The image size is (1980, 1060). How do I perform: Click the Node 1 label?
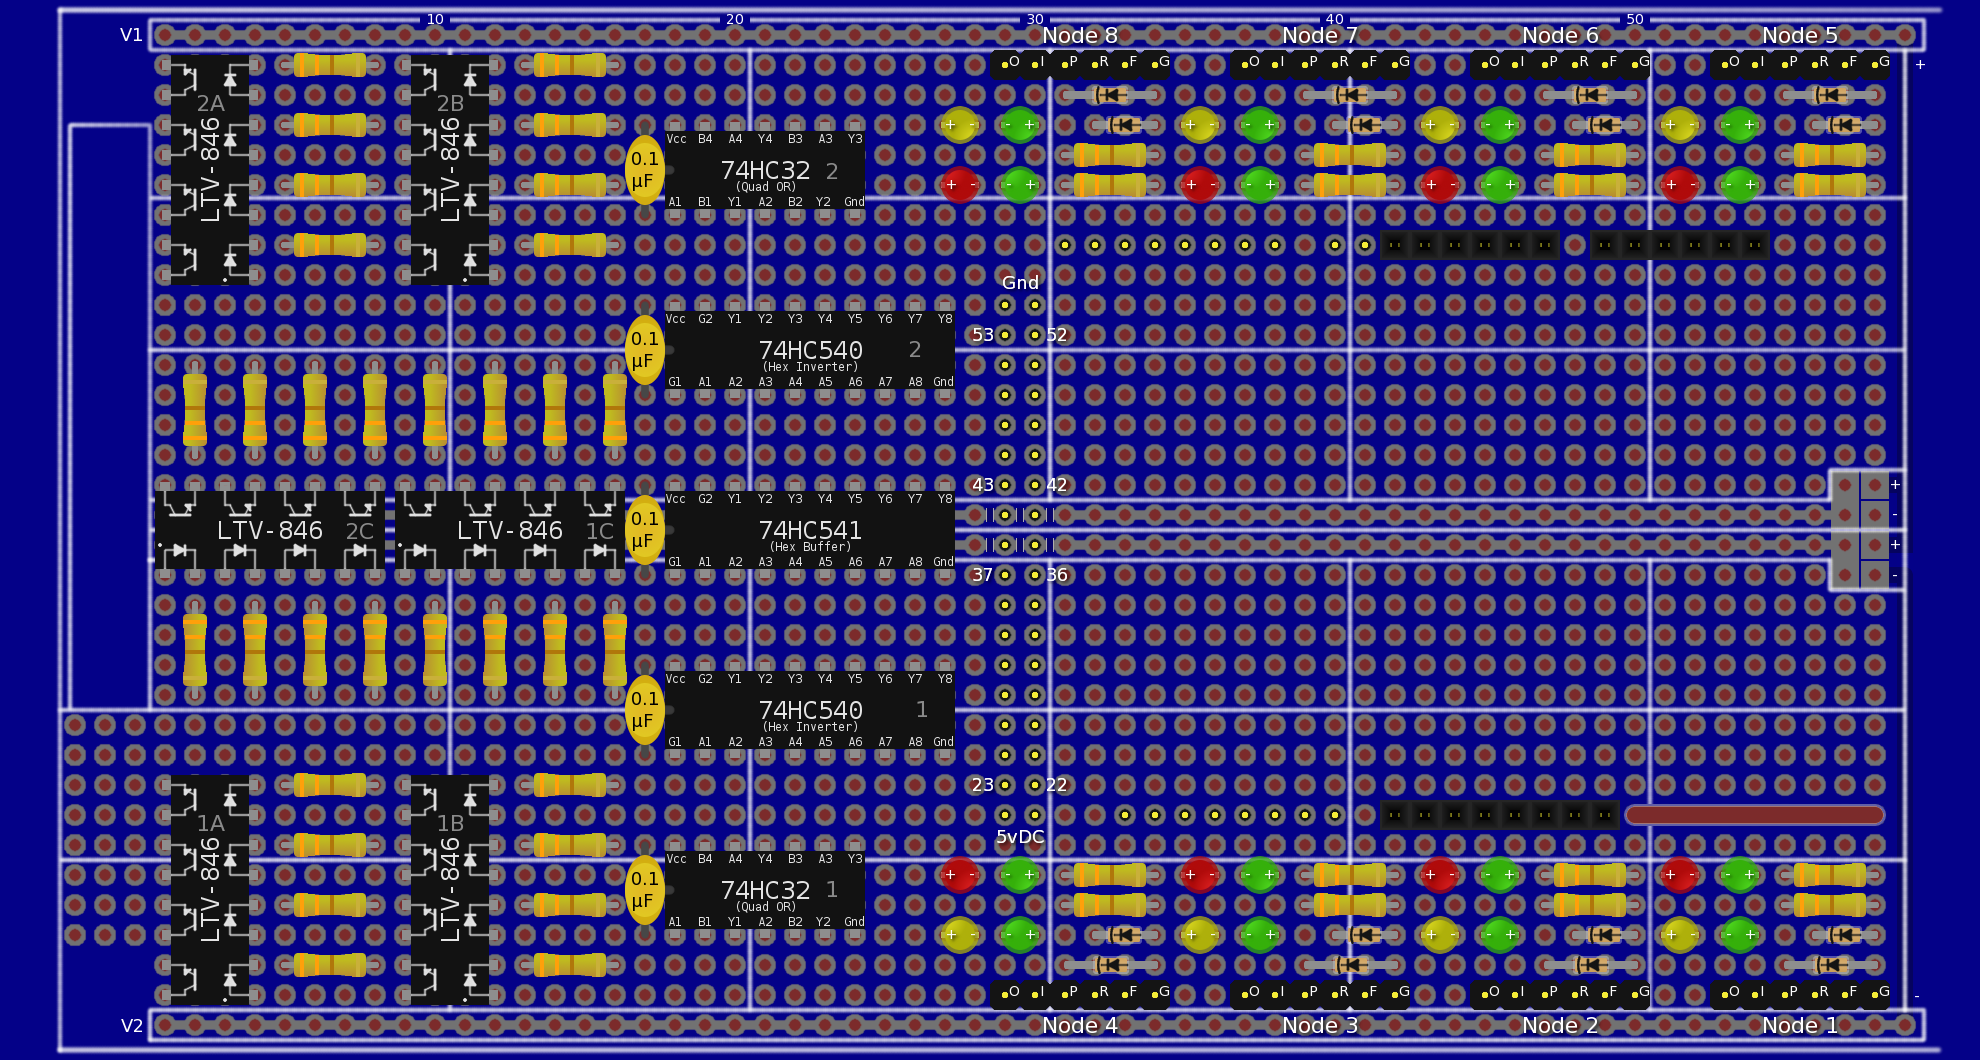[x=1800, y=1025]
